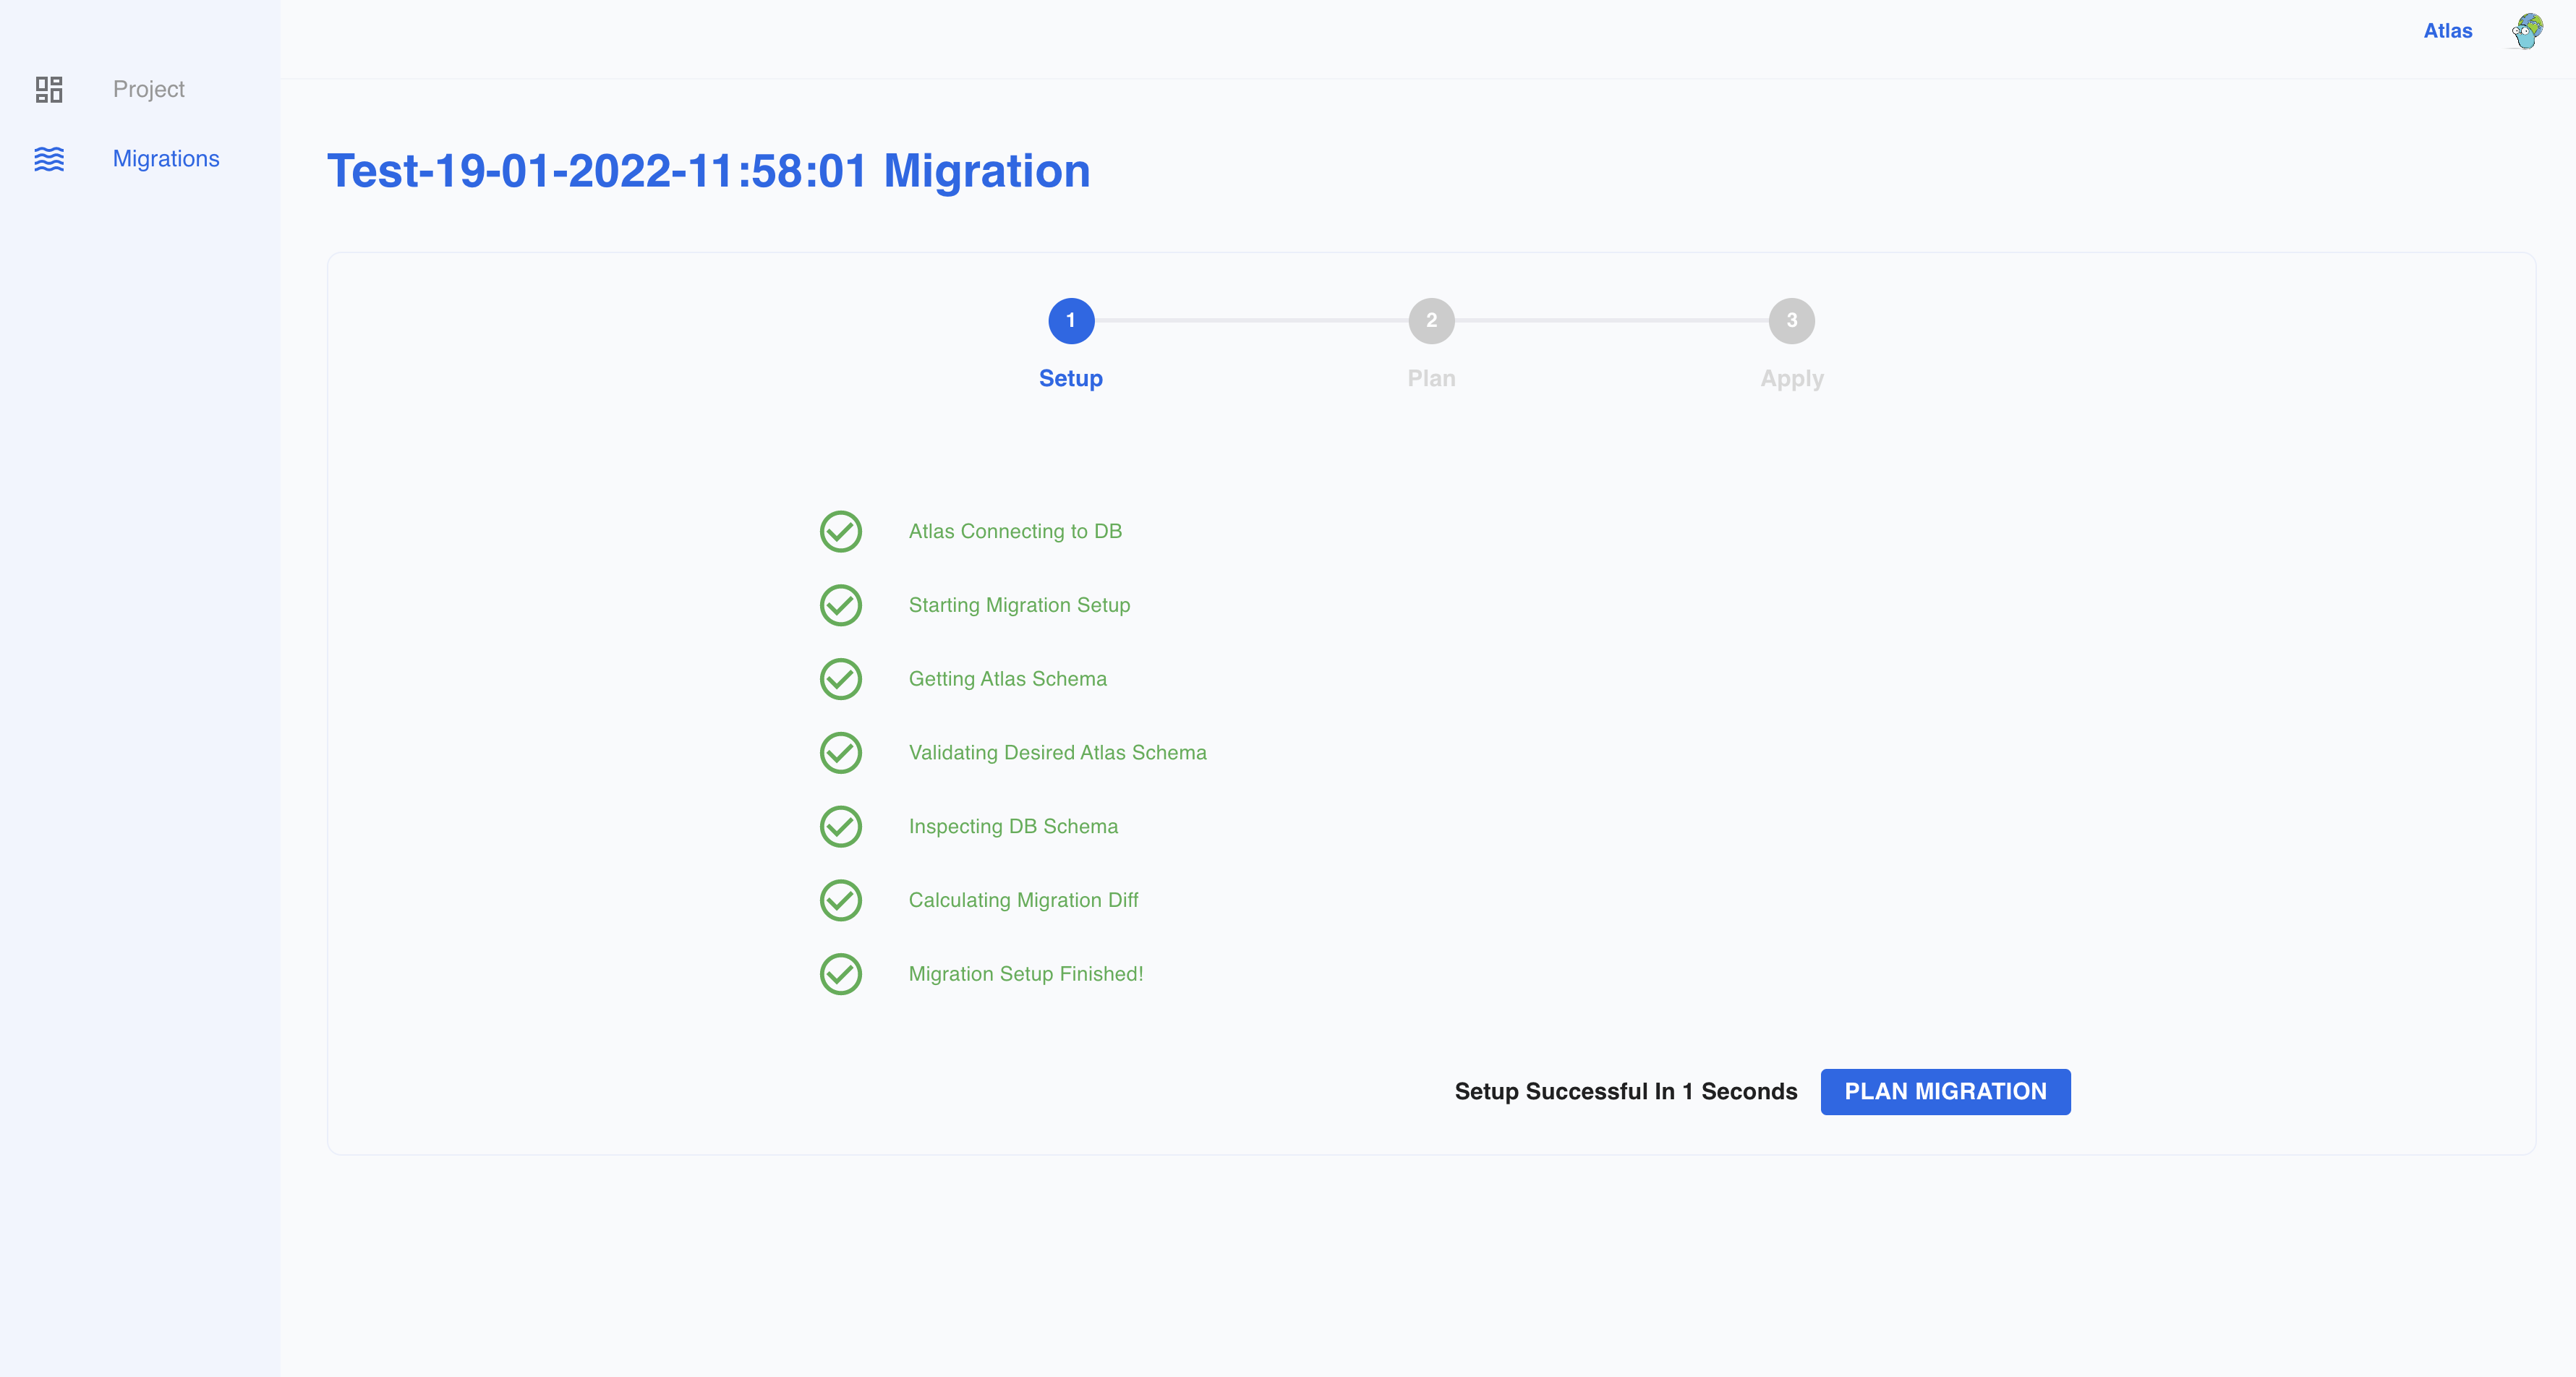Click 'Calculating Migration Diff' text
Viewport: 2576px width, 1377px height.
point(1023,900)
